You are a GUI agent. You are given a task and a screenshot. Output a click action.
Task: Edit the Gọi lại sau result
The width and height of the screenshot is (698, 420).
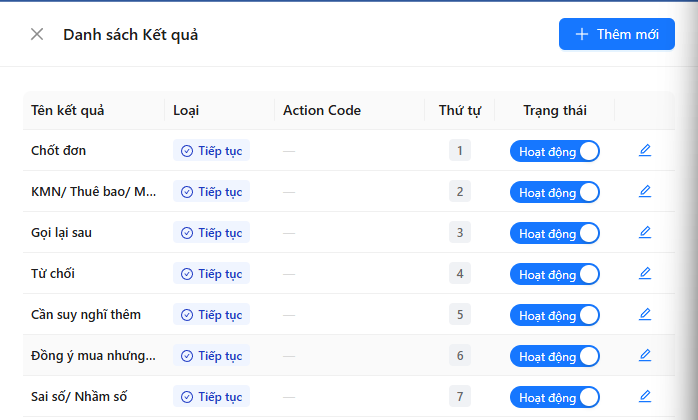pyautogui.click(x=645, y=232)
